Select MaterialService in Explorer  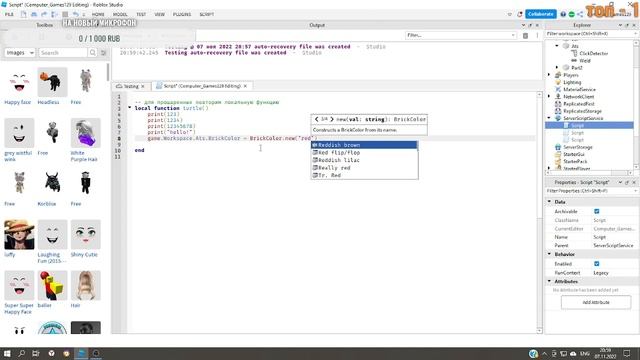coord(579,89)
